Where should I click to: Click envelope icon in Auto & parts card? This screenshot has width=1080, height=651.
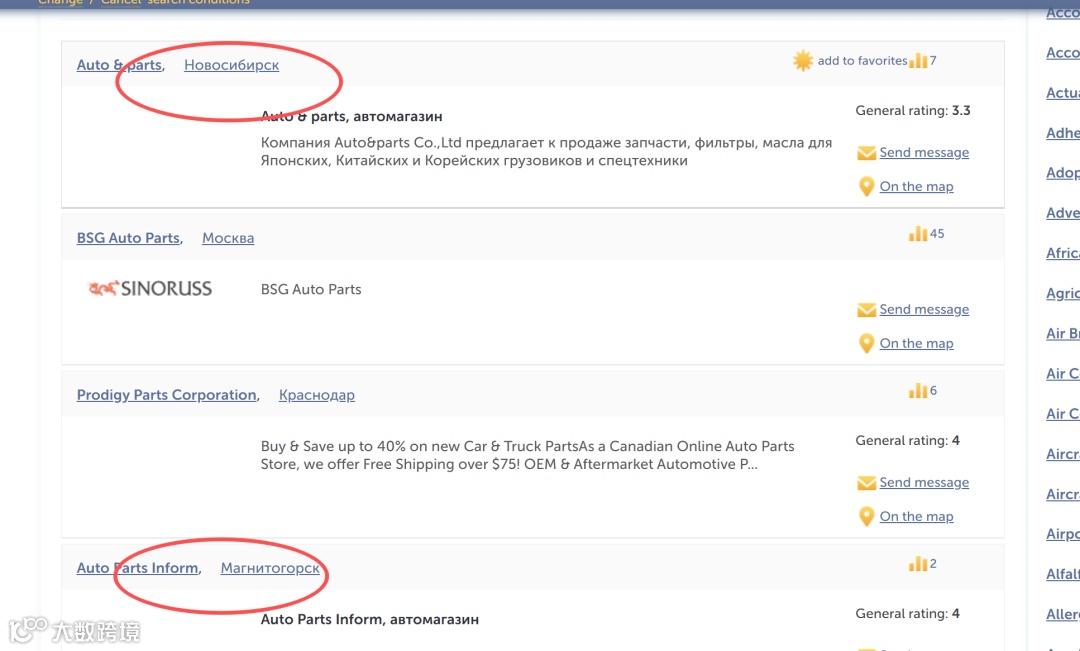(x=866, y=153)
